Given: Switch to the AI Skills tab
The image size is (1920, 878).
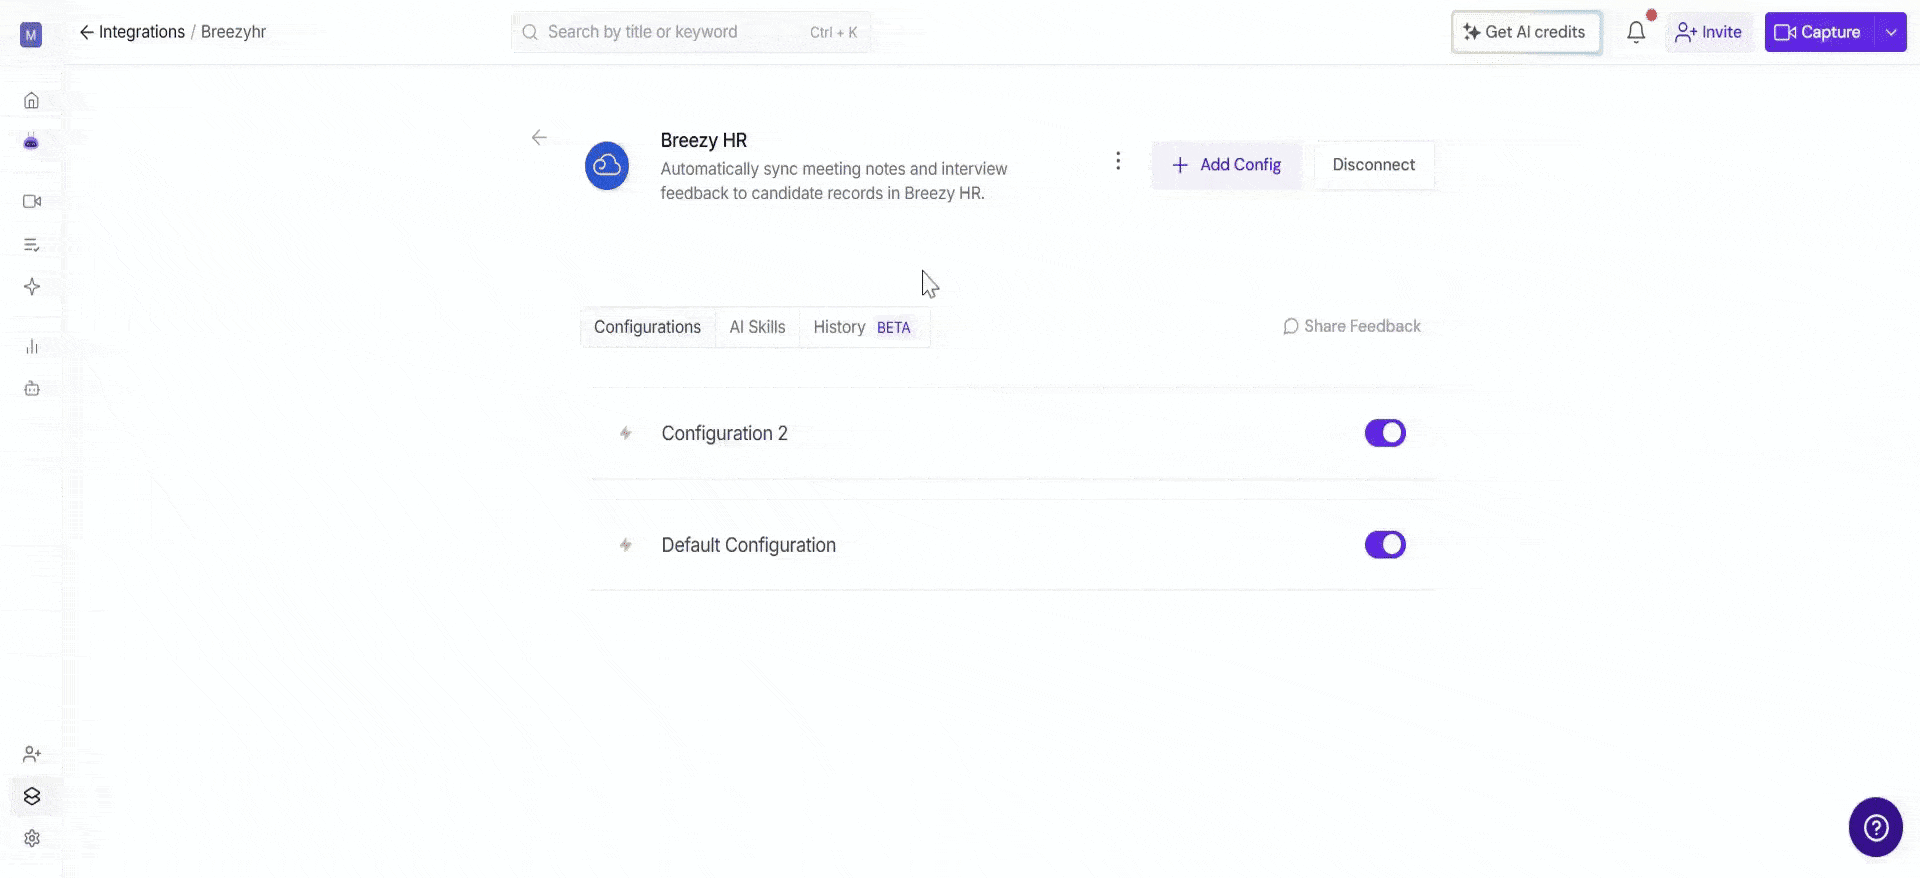Looking at the screenshot, I should pos(757,327).
